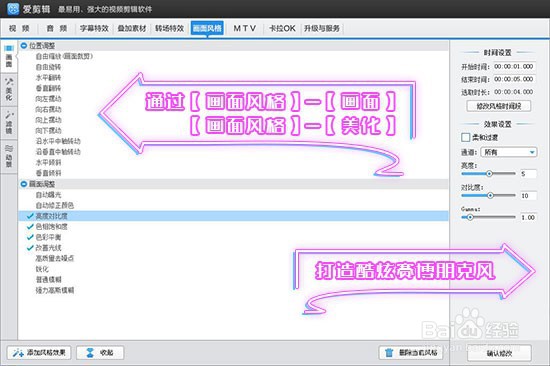This screenshot has width=550, height=366.
Task: Adjust the 亮度 slider
Action: click(488, 174)
